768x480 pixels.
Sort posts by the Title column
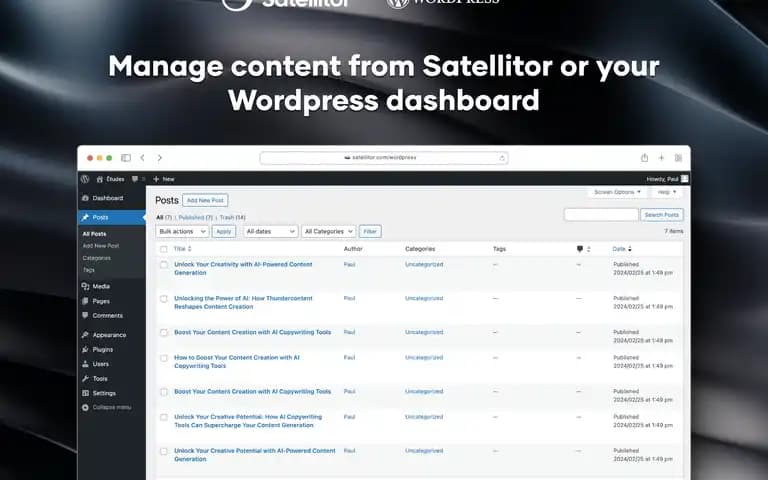click(182, 249)
